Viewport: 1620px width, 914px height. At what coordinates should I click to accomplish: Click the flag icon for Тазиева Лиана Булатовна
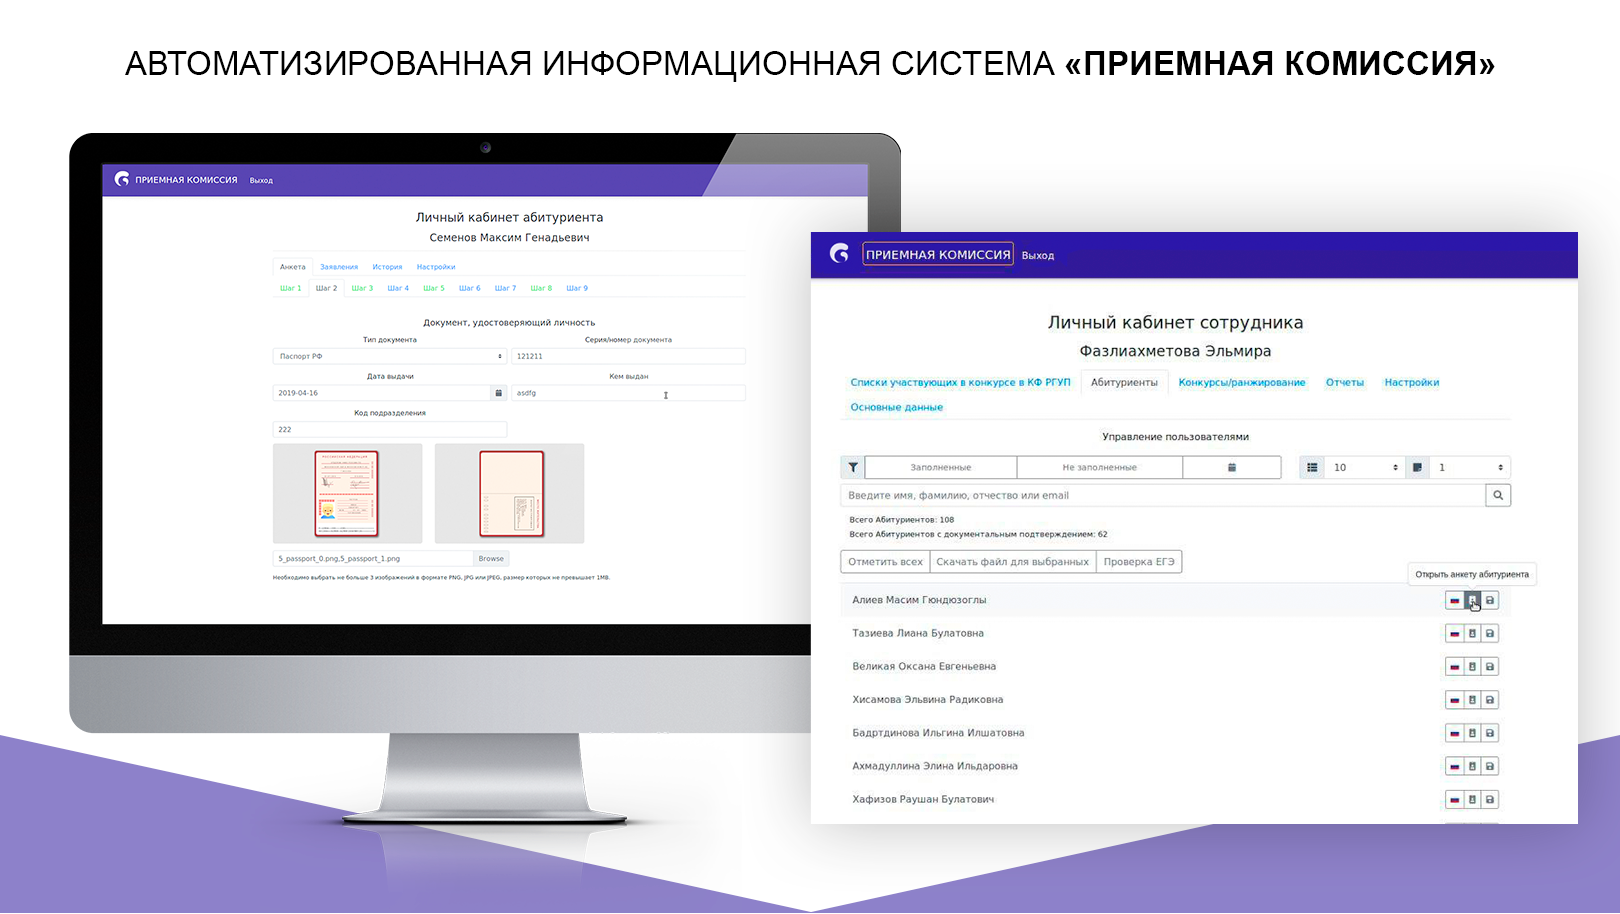click(x=1455, y=634)
